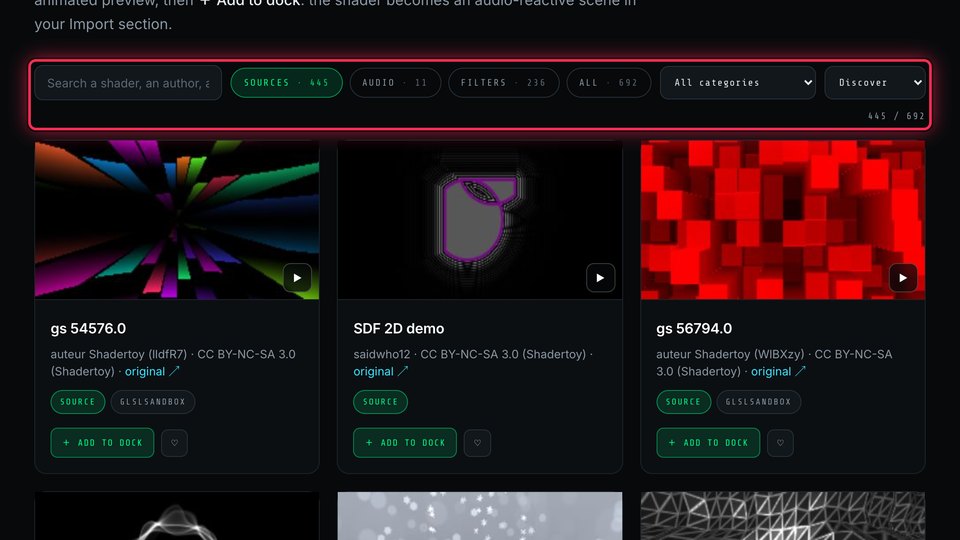Click the gs 54576.0 title
The width and height of the screenshot is (960, 540).
pyautogui.click(x=88, y=329)
